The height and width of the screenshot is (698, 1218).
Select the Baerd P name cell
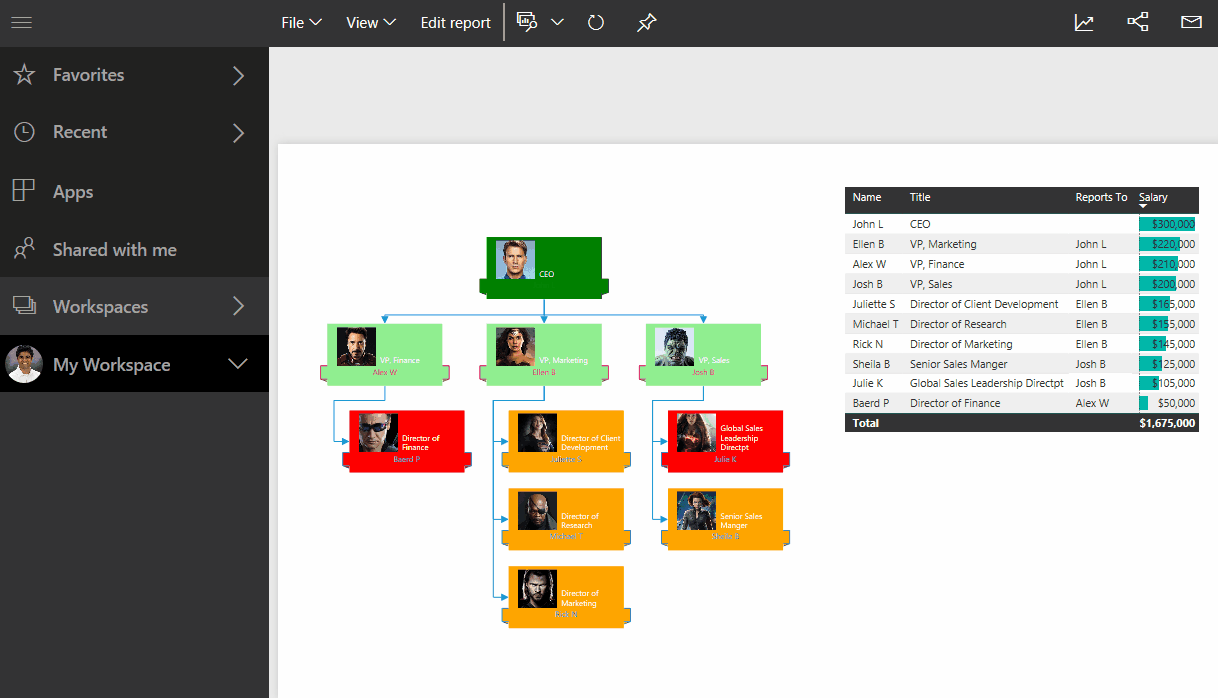point(870,403)
